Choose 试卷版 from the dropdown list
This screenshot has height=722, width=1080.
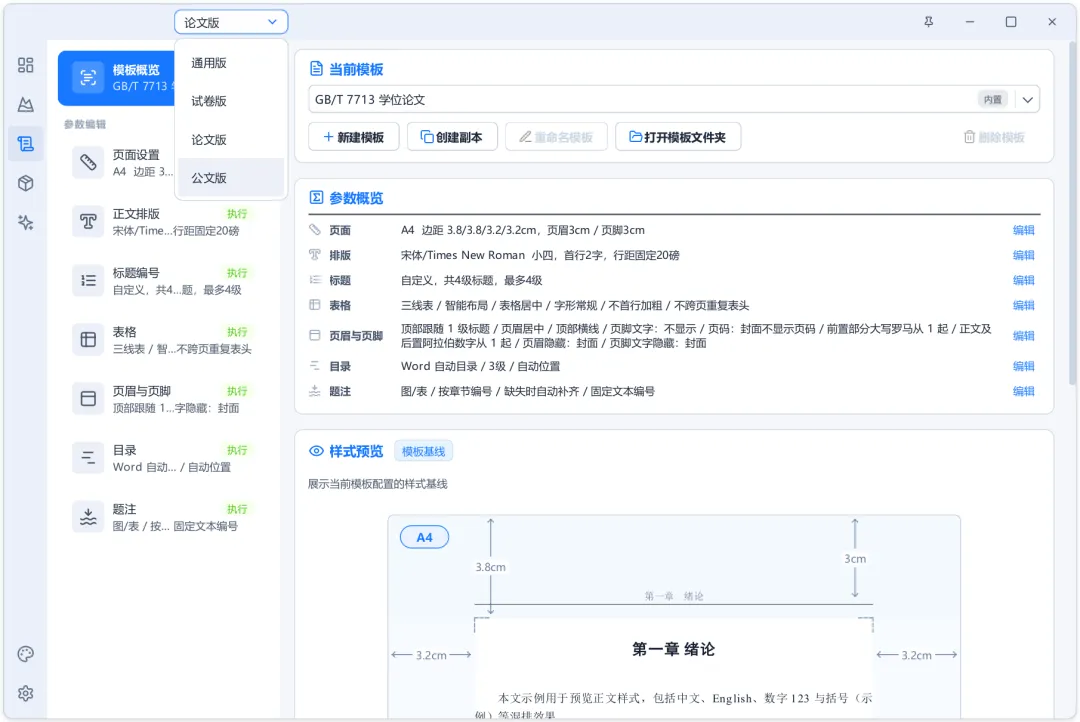[x=231, y=101]
